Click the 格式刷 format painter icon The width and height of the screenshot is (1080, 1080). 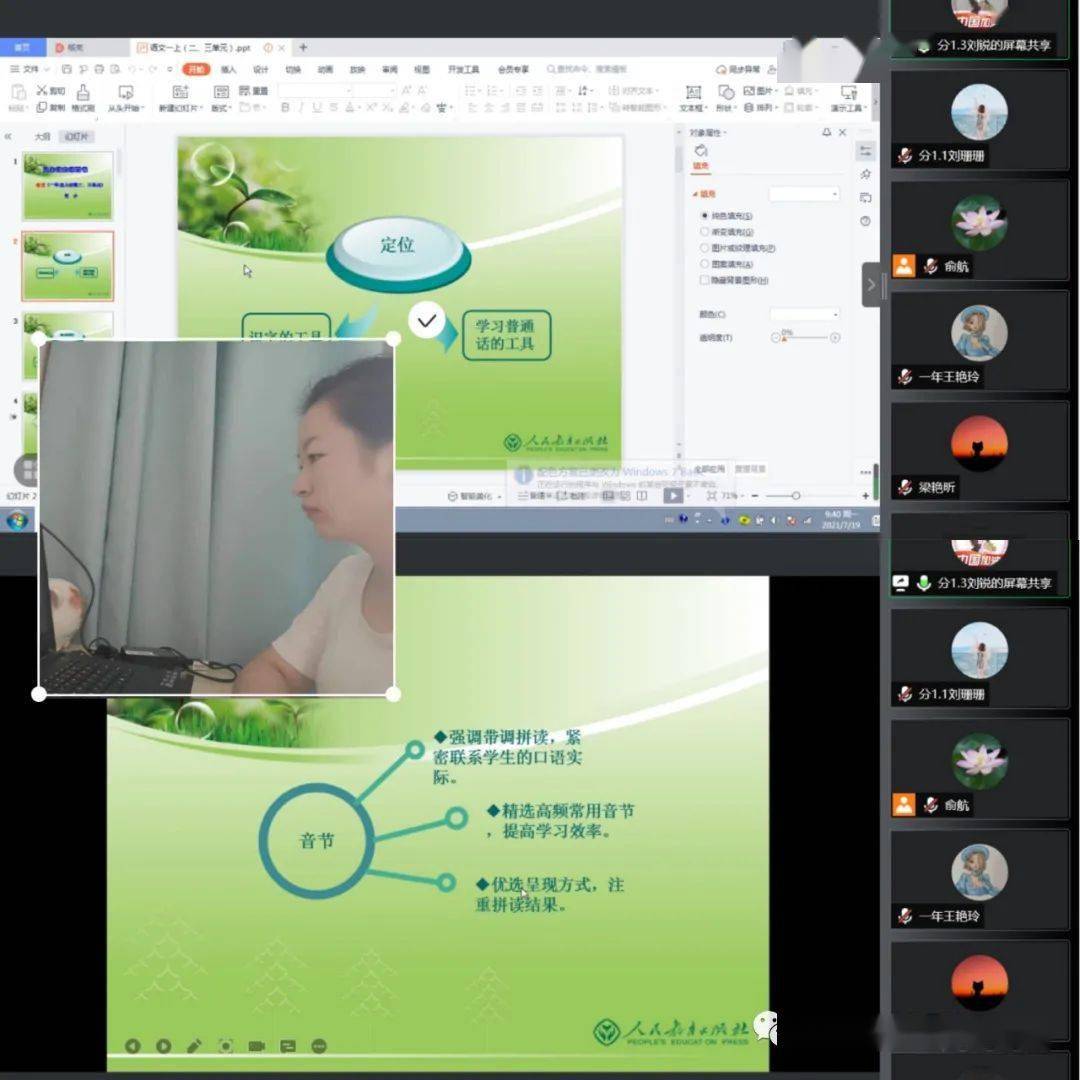click(83, 92)
